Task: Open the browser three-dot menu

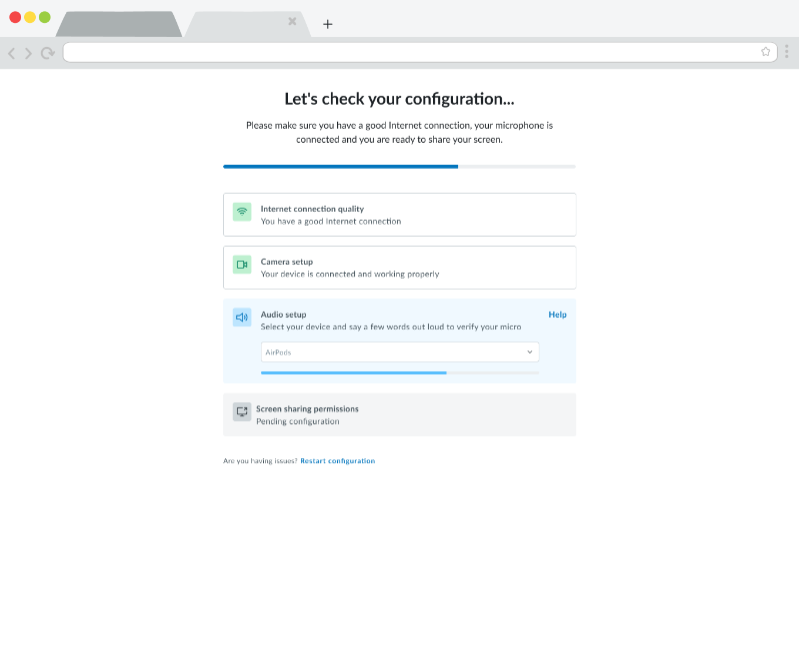Action: tap(787, 52)
